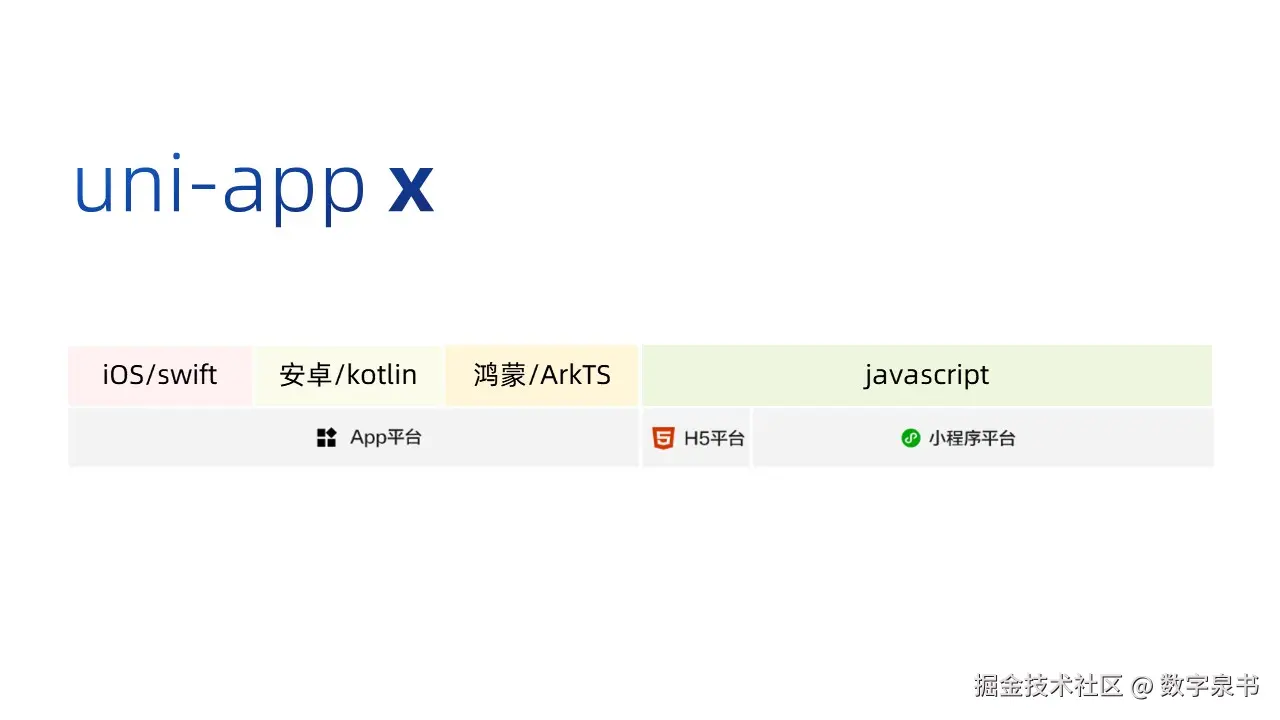Select the word "swift"
The image size is (1280, 720).
188,375
